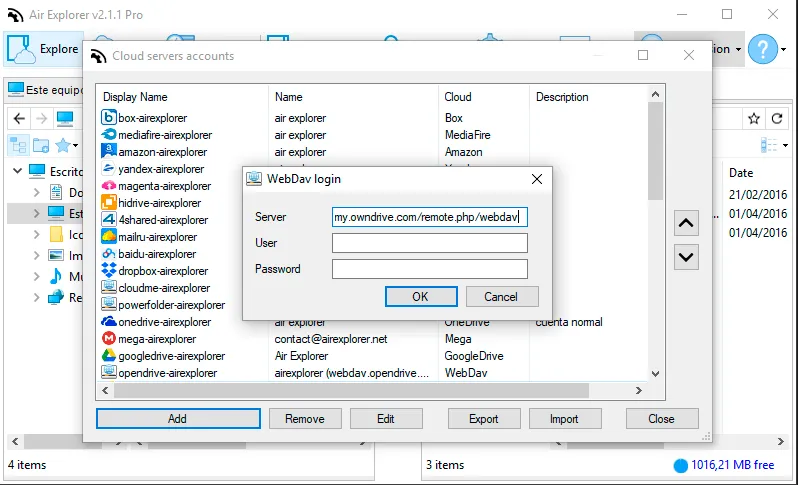This screenshot has height=485, width=798.
Task: Expand the Music tree node
Action: pos(36,276)
